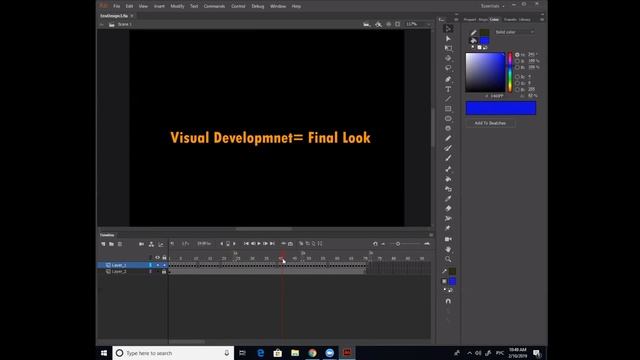Open the Color panel options menu
The image size is (640, 360).
pyautogui.click(x=542, y=19)
